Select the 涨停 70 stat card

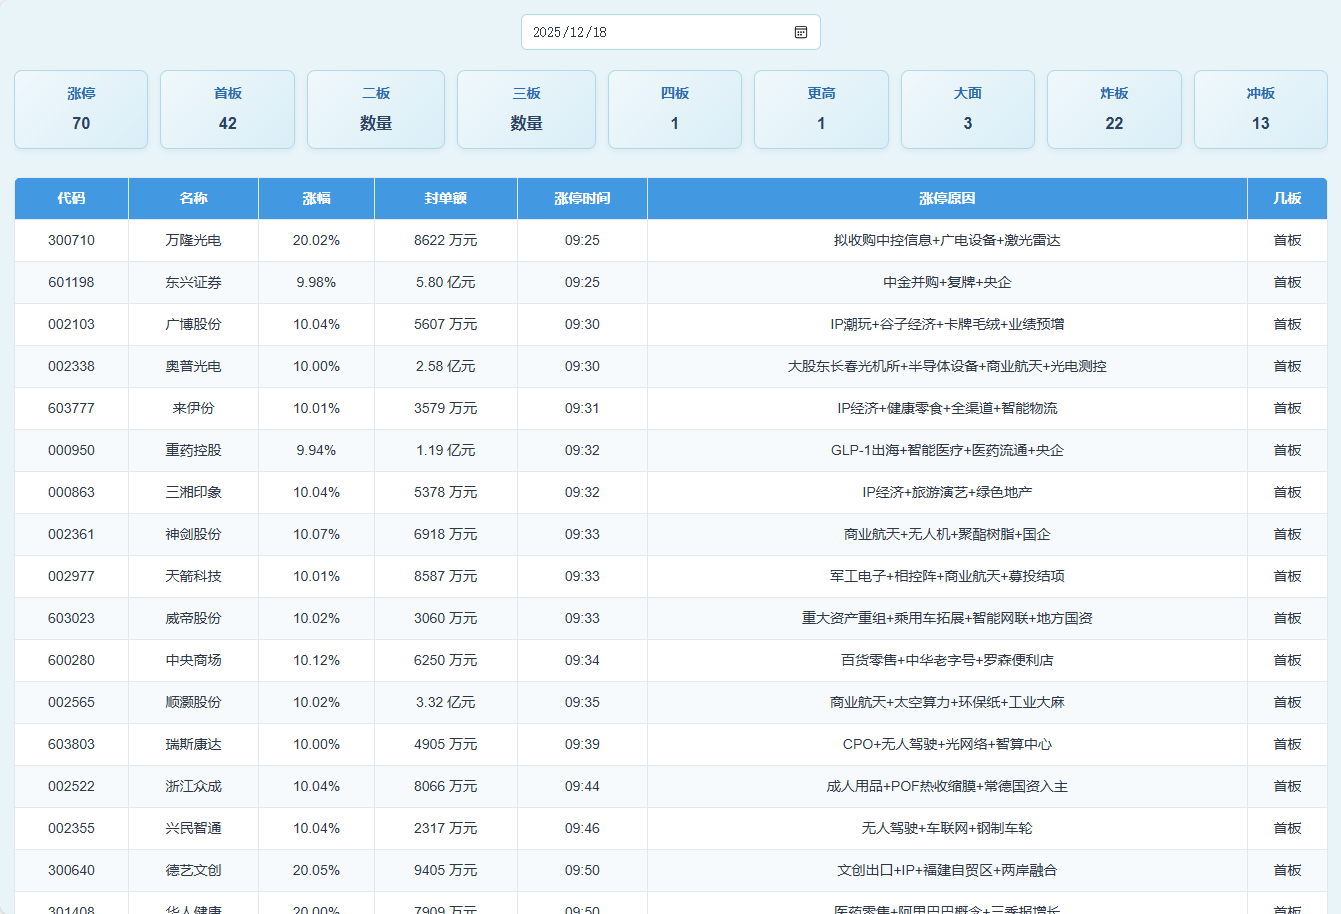pos(81,109)
